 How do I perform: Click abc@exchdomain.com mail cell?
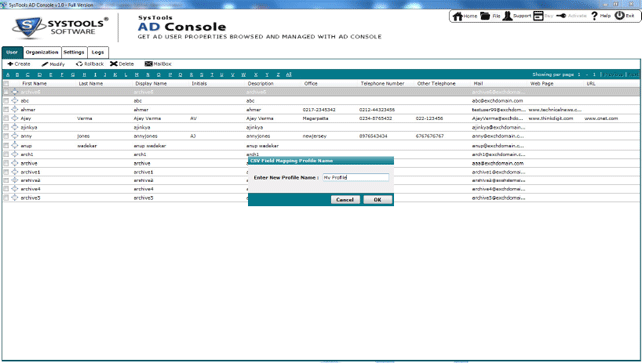coord(497,101)
